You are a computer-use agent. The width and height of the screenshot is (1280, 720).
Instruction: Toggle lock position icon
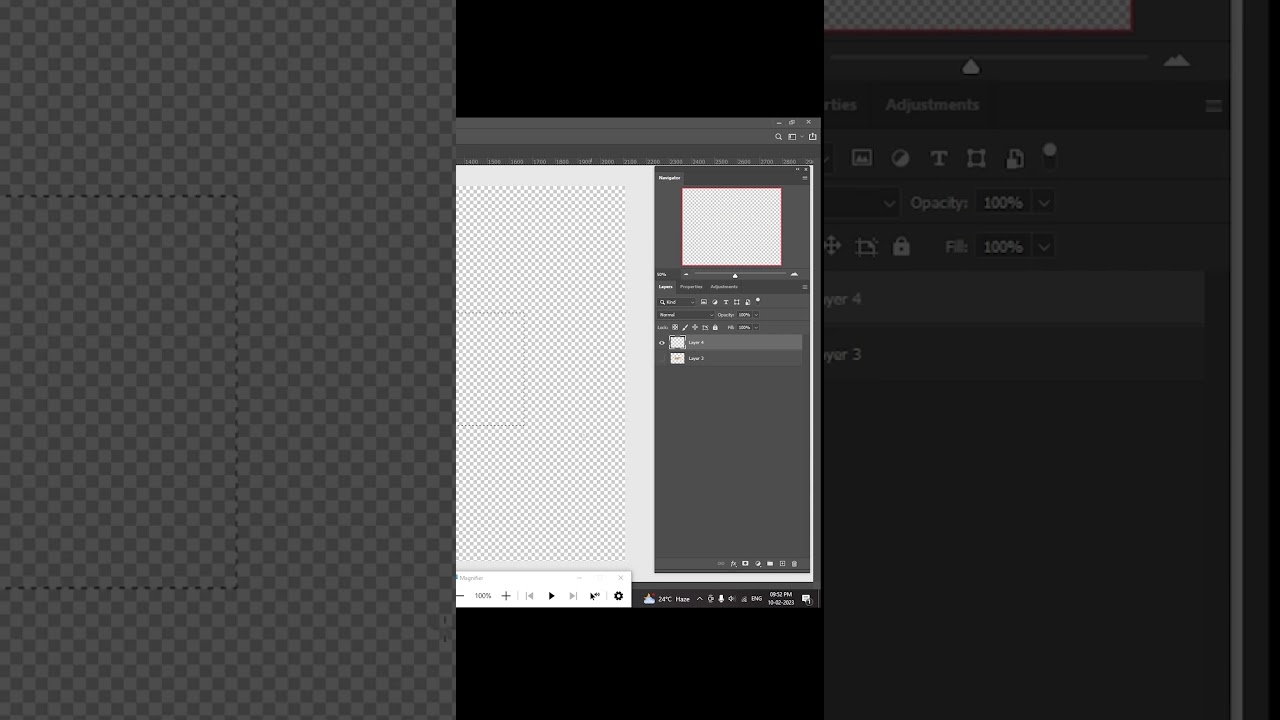tap(695, 327)
